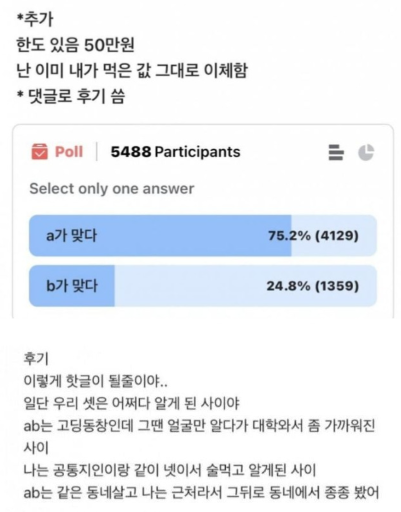This screenshot has height=512, width=401.
Task: Click the '한도 있음 50만원' text line
Action: coord(75,45)
